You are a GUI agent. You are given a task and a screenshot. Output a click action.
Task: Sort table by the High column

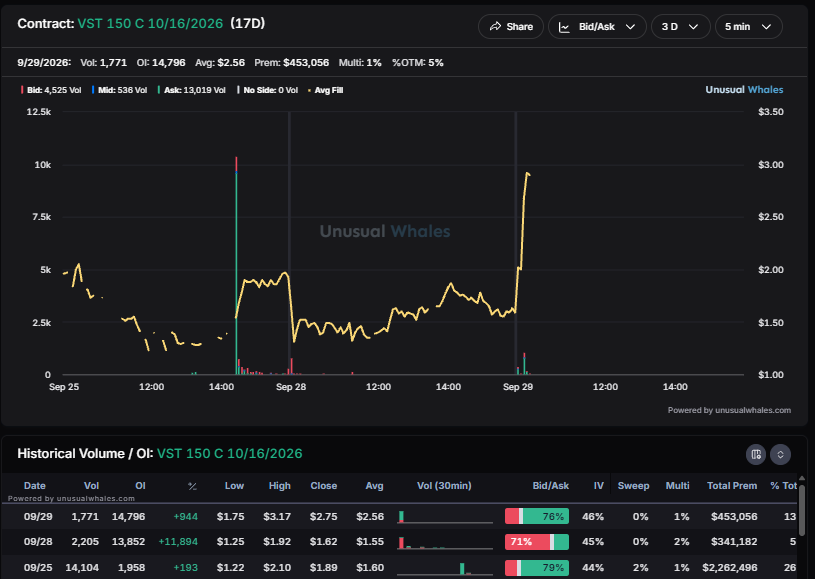(280, 485)
